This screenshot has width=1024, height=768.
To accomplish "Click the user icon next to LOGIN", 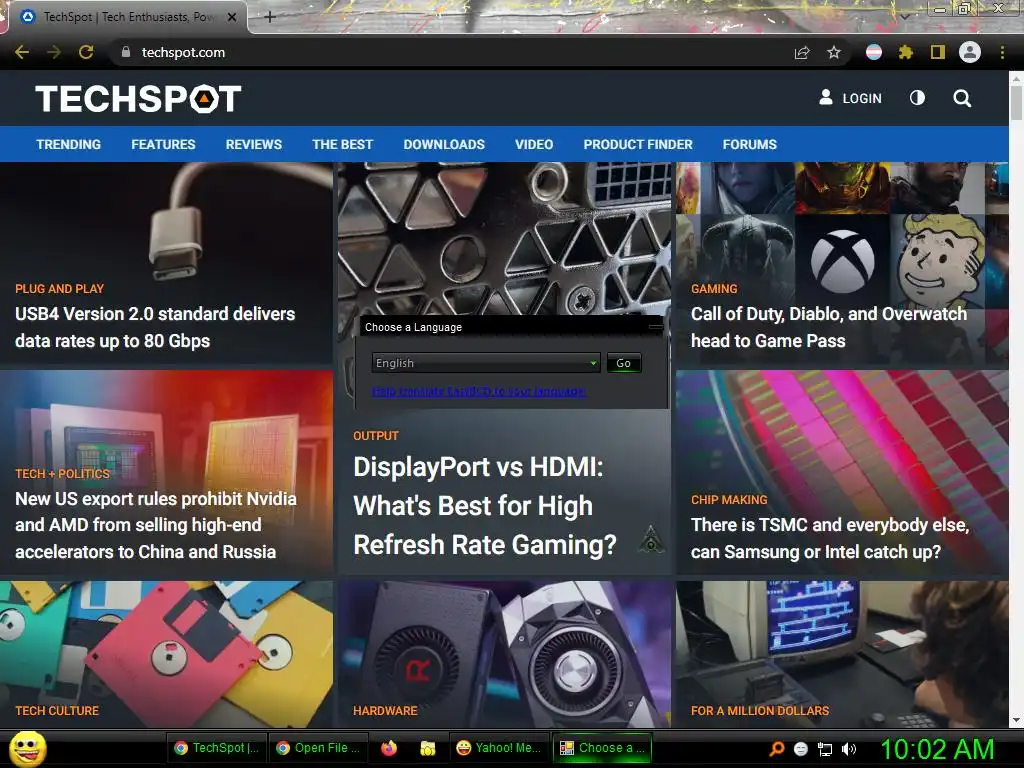I will tap(826, 97).
